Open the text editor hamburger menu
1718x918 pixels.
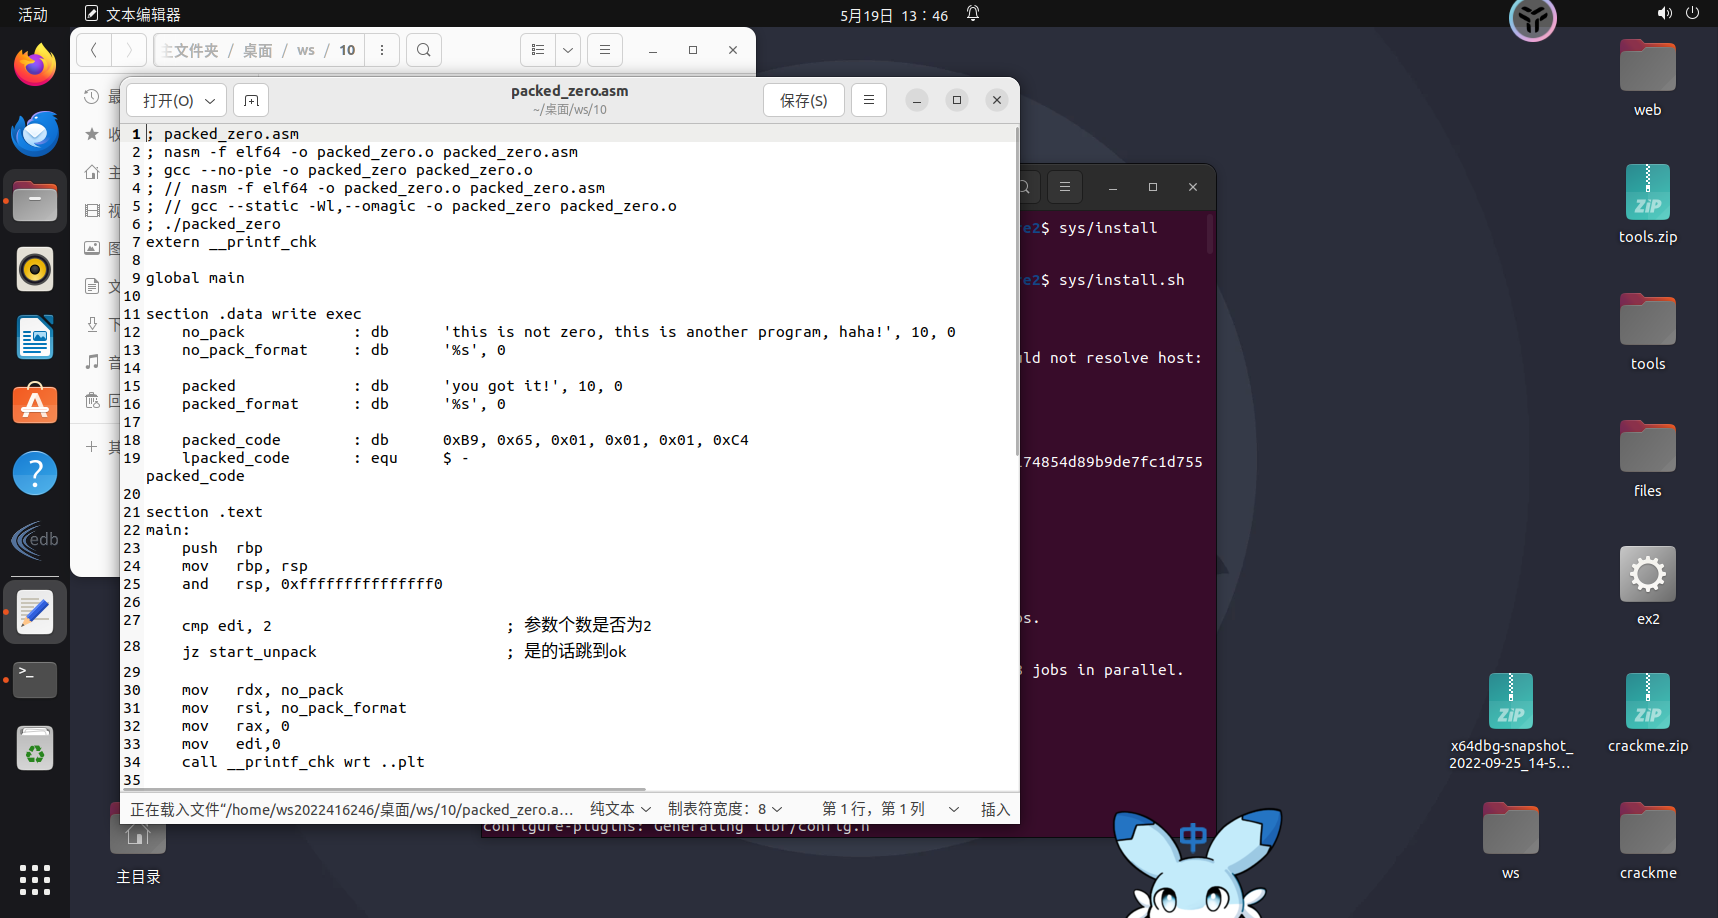coord(868,100)
